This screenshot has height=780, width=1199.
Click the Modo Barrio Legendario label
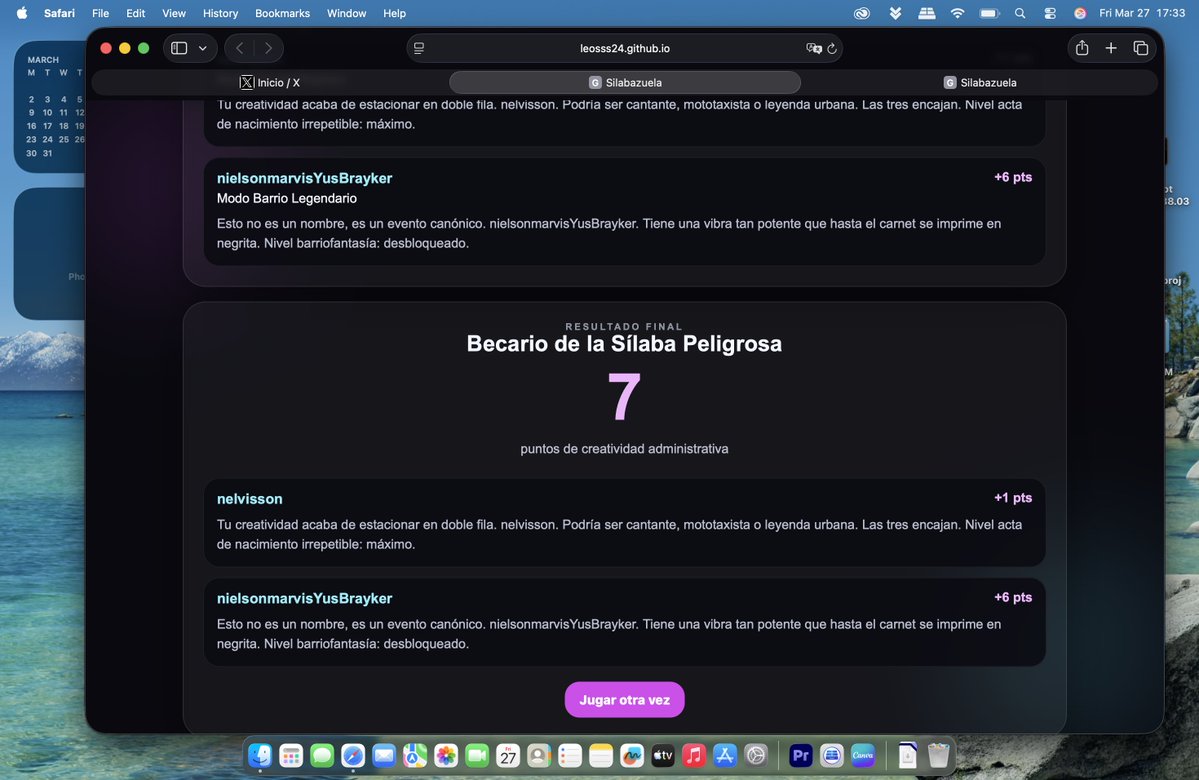coord(287,198)
